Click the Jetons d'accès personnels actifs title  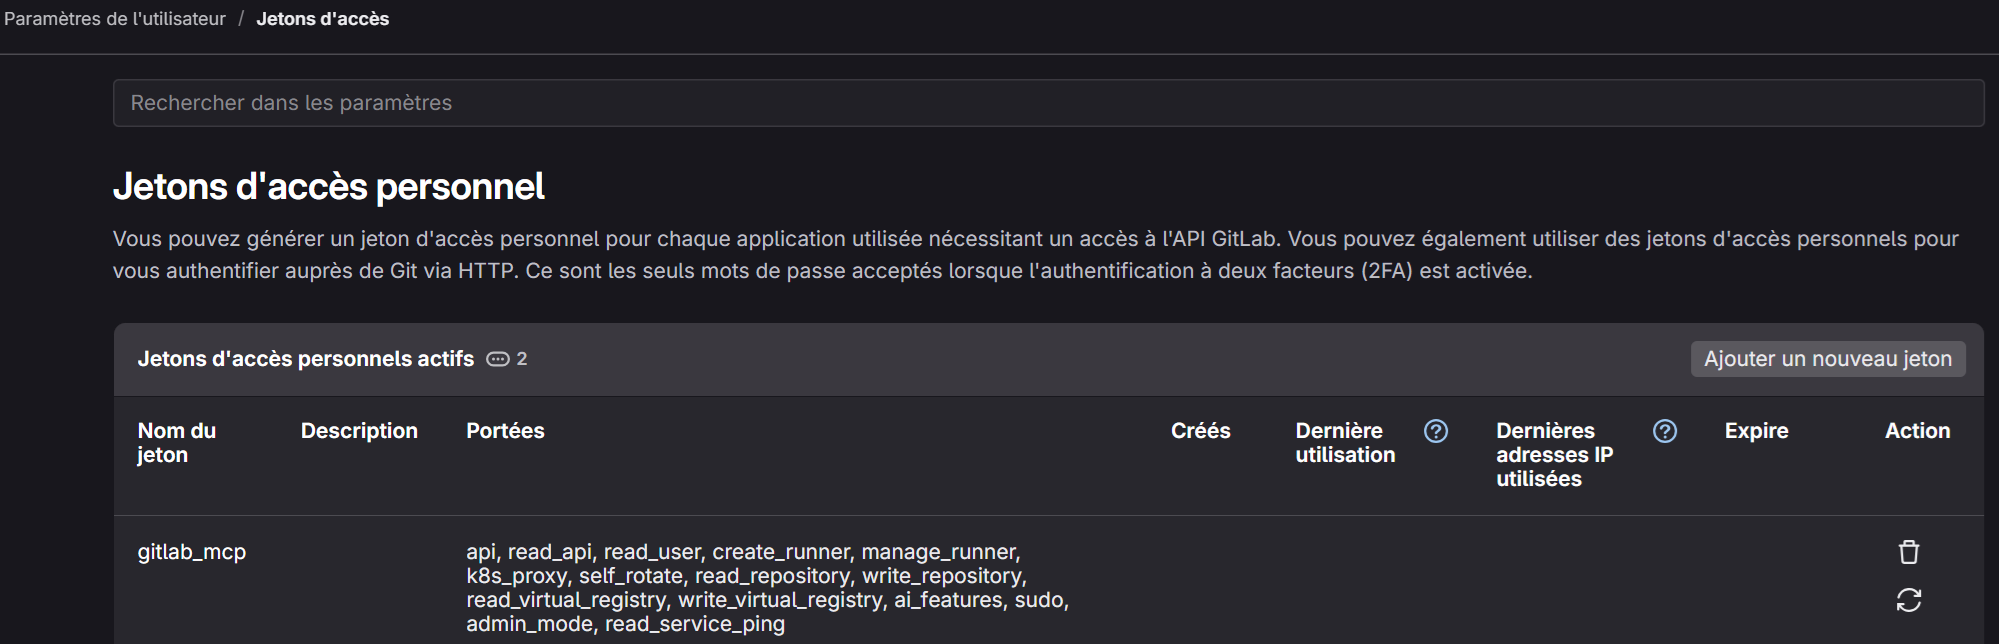(306, 359)
